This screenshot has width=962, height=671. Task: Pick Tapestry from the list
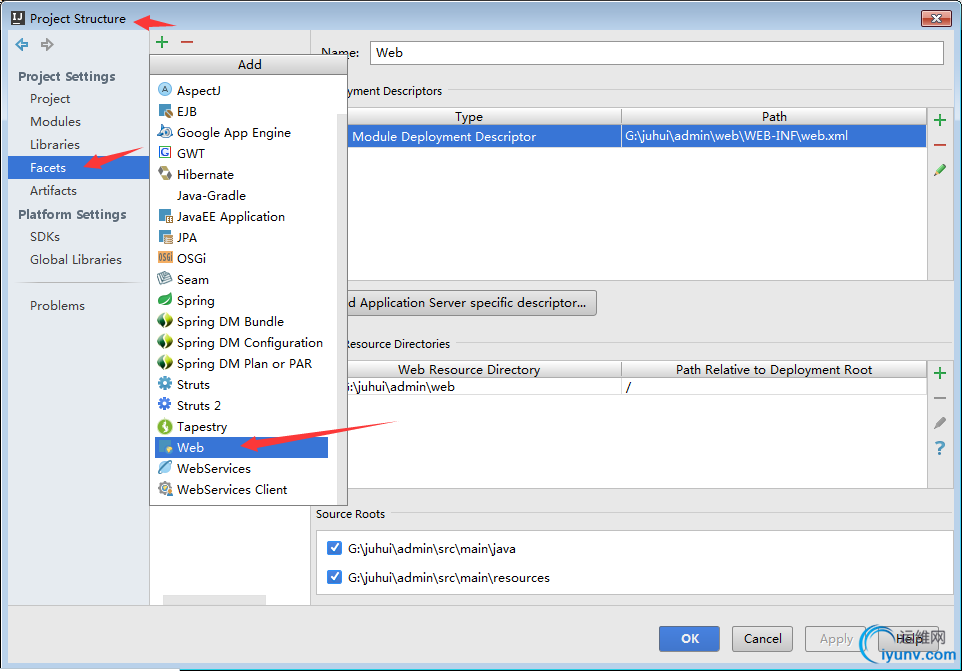click(241, 426)
